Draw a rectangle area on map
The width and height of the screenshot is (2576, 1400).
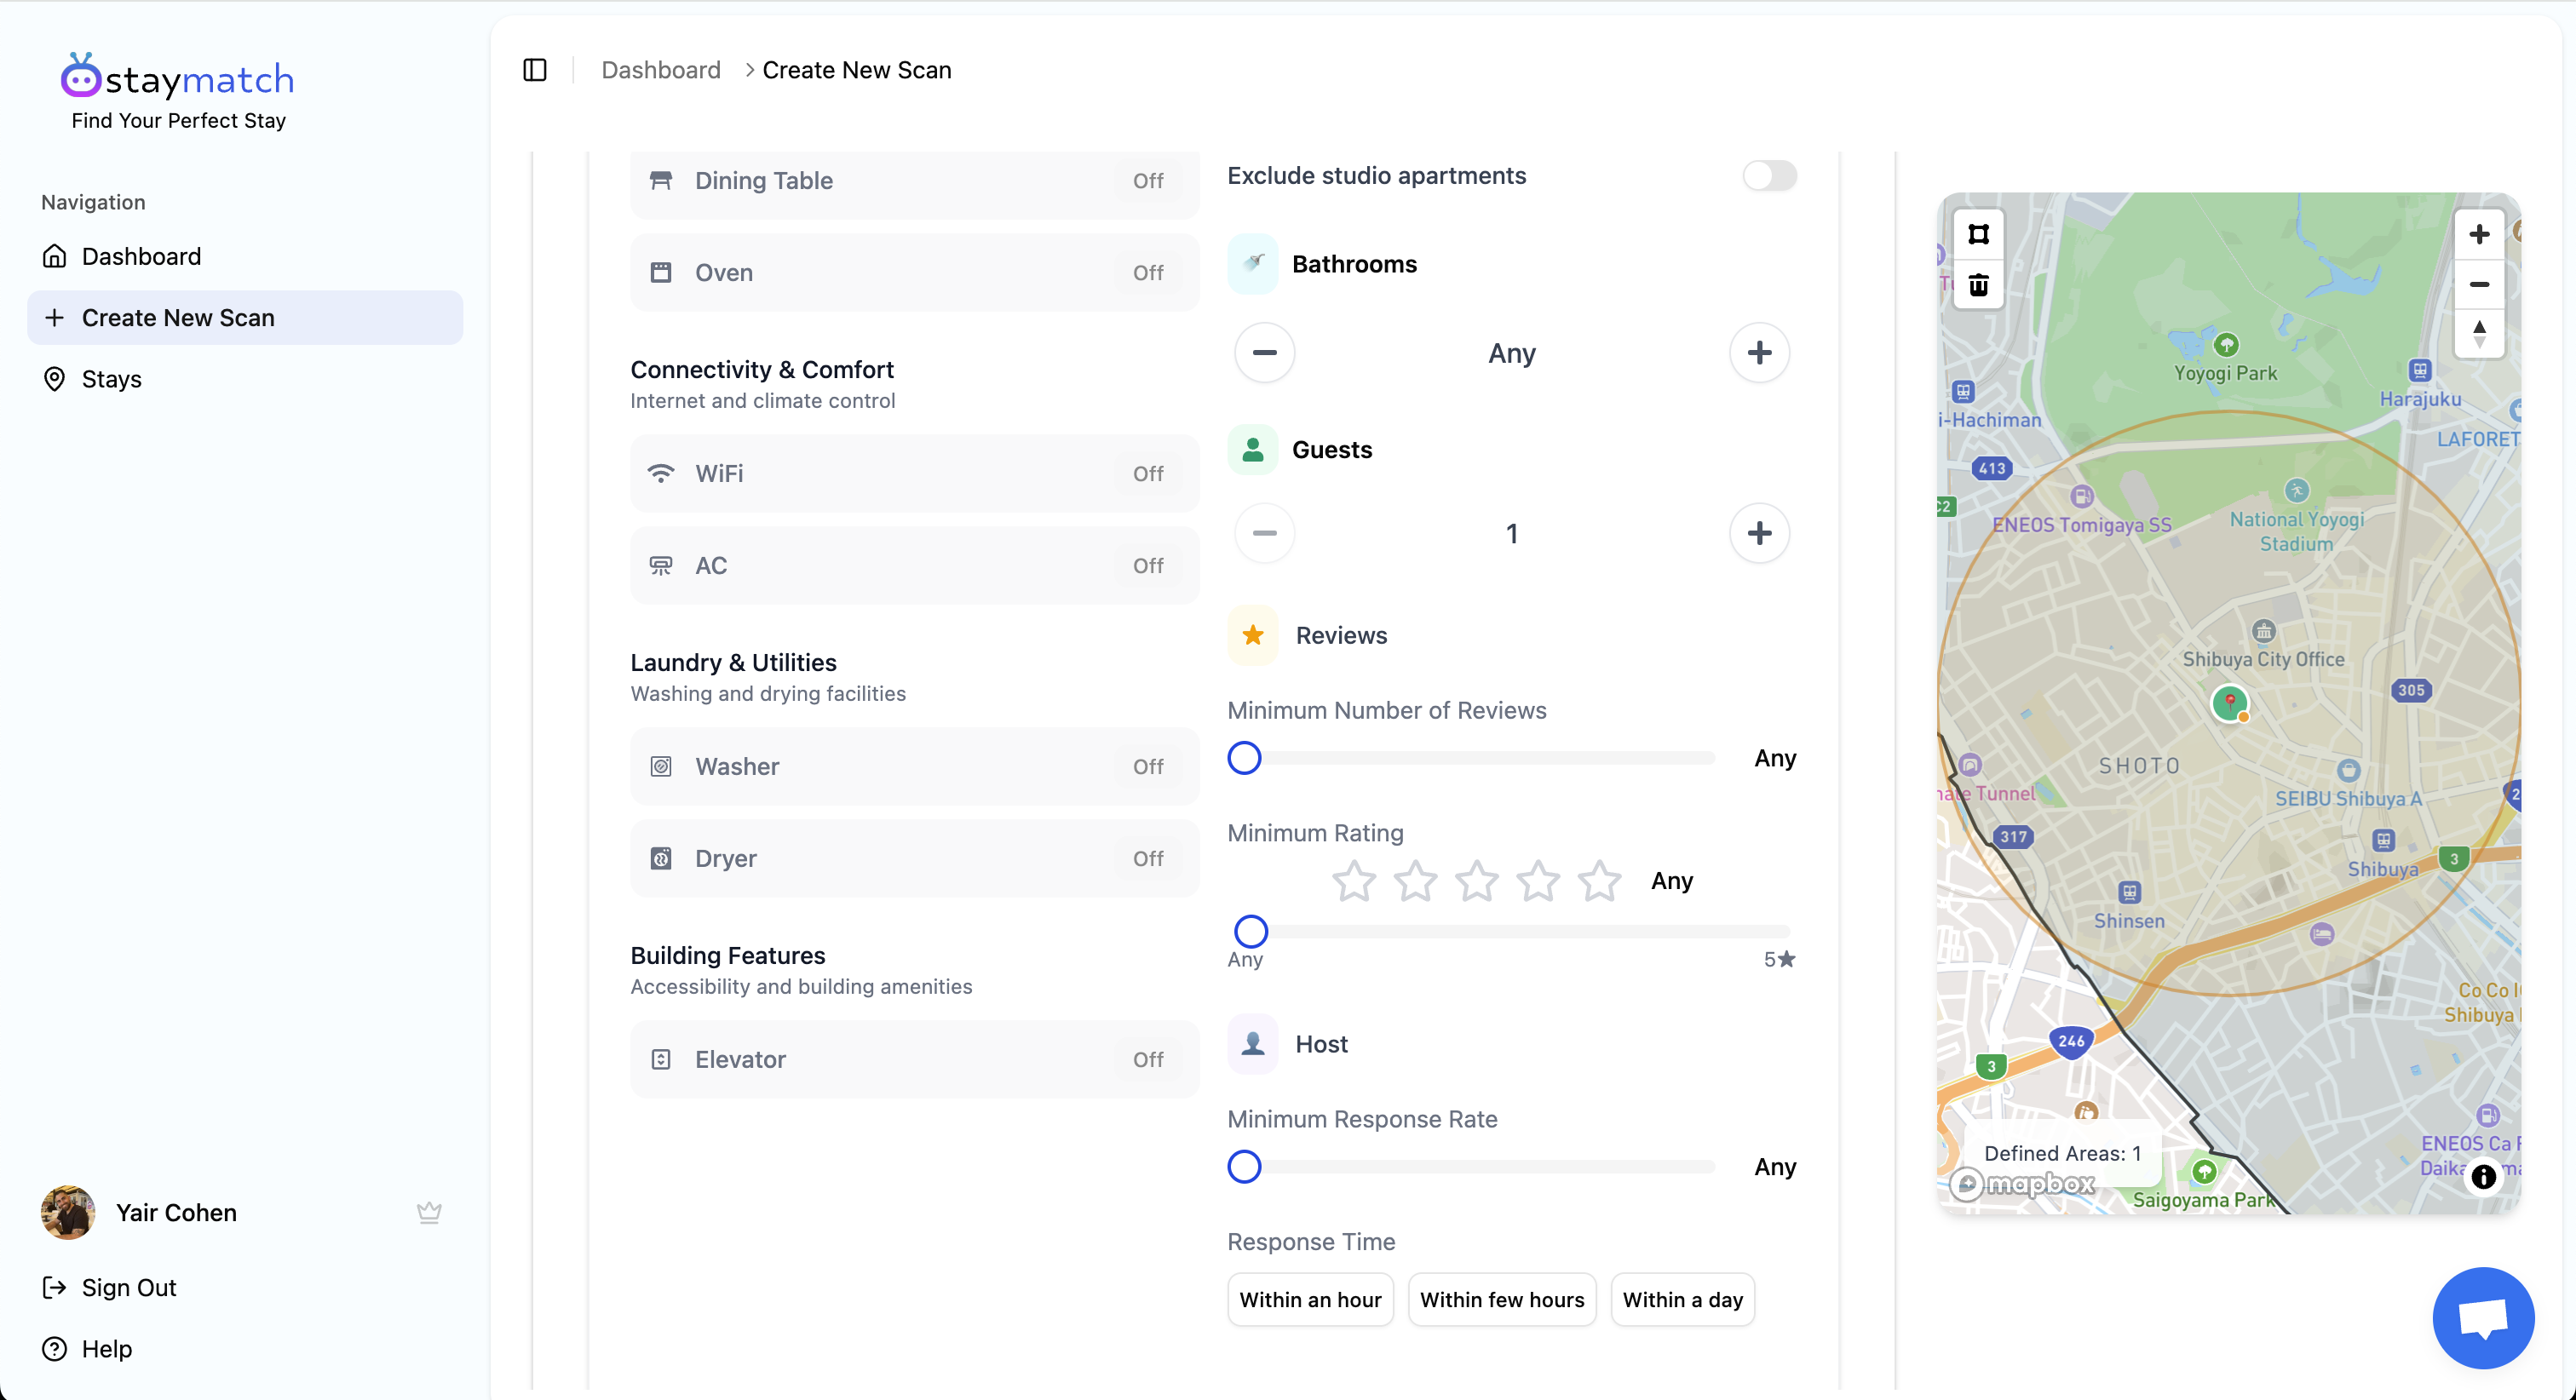pos(1978,234)
